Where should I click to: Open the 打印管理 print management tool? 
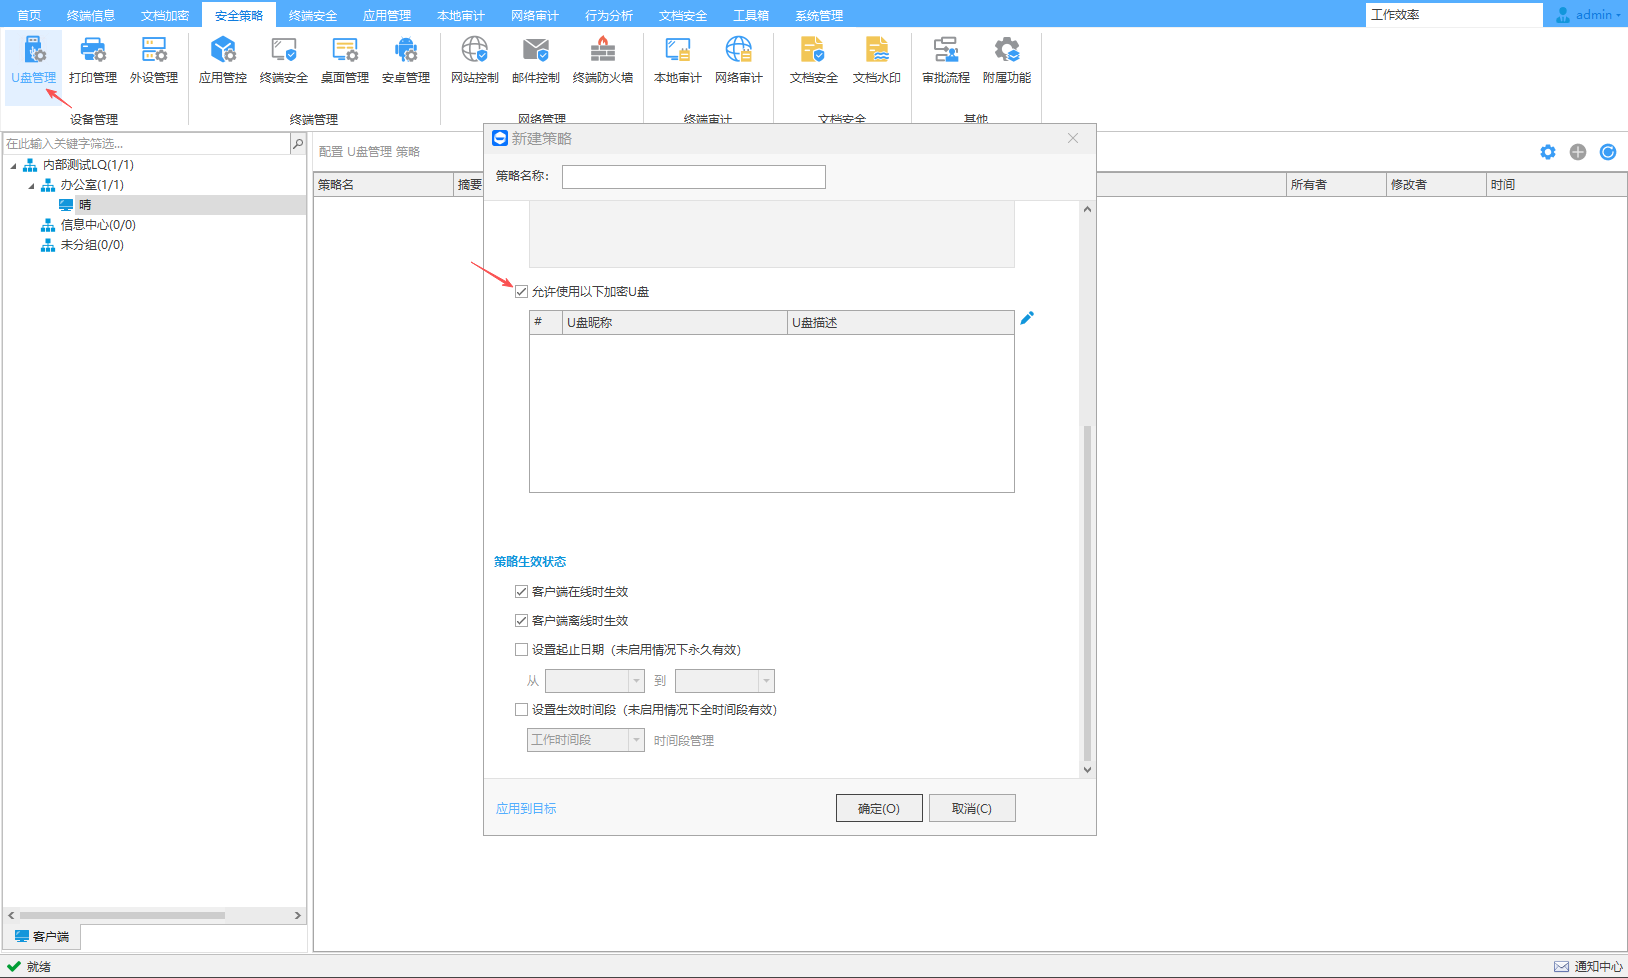click(93, 60)
